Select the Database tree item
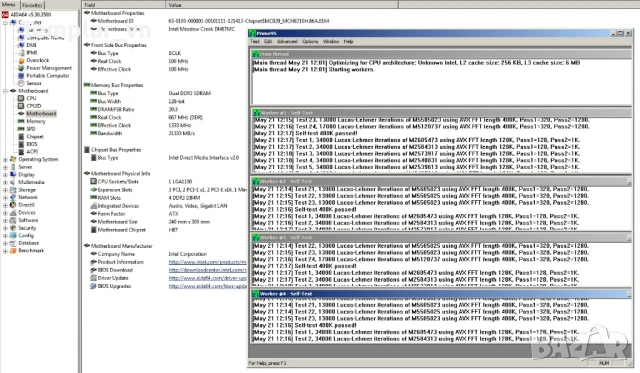640x373 pixels. point(29,243)
